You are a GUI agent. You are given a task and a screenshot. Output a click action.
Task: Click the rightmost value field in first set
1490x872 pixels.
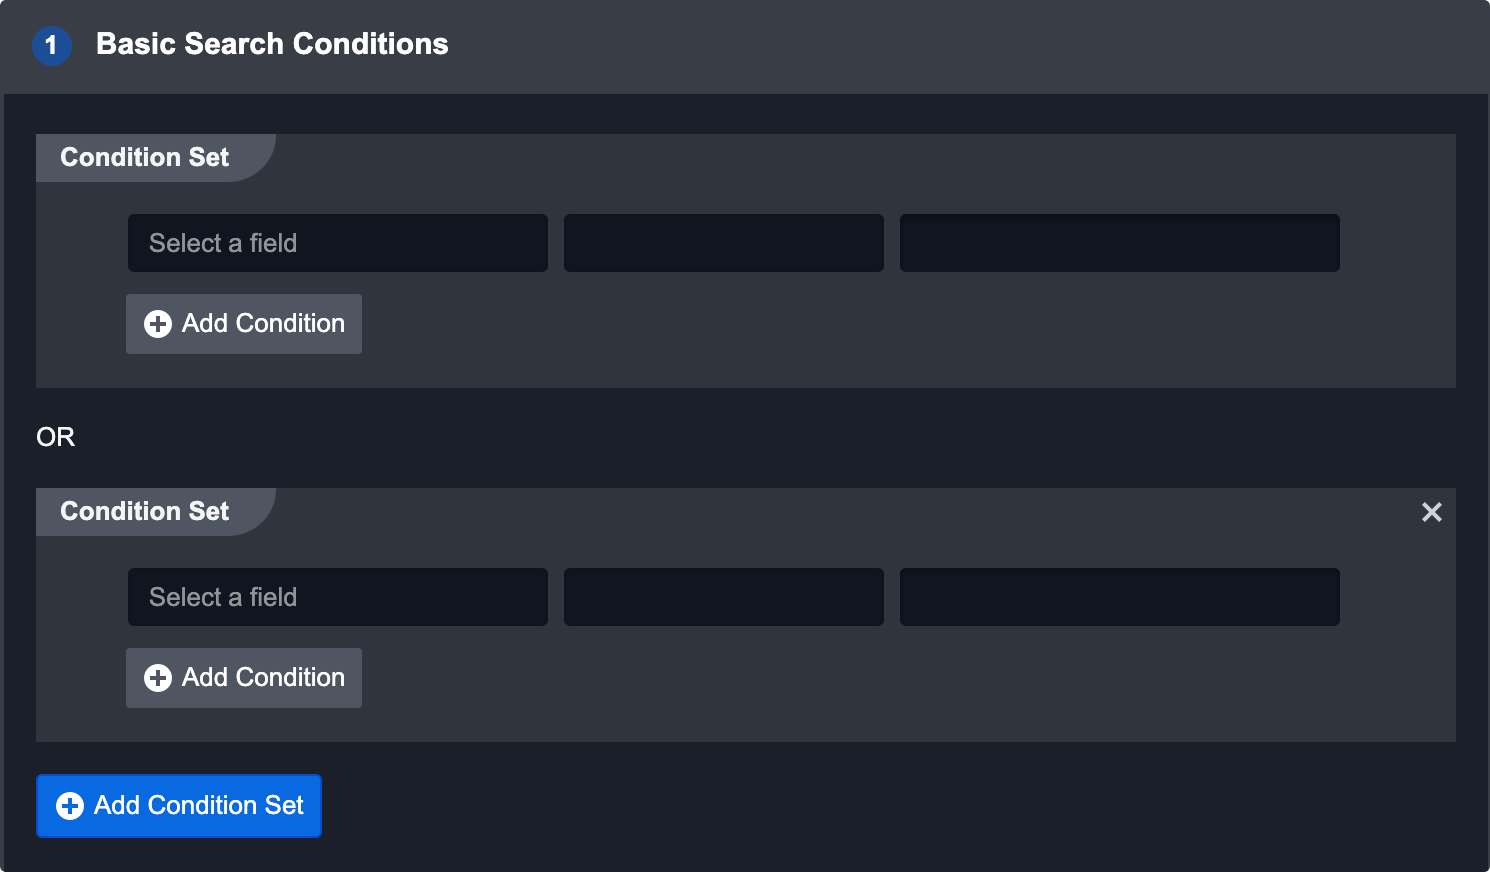coord(1119,243)
